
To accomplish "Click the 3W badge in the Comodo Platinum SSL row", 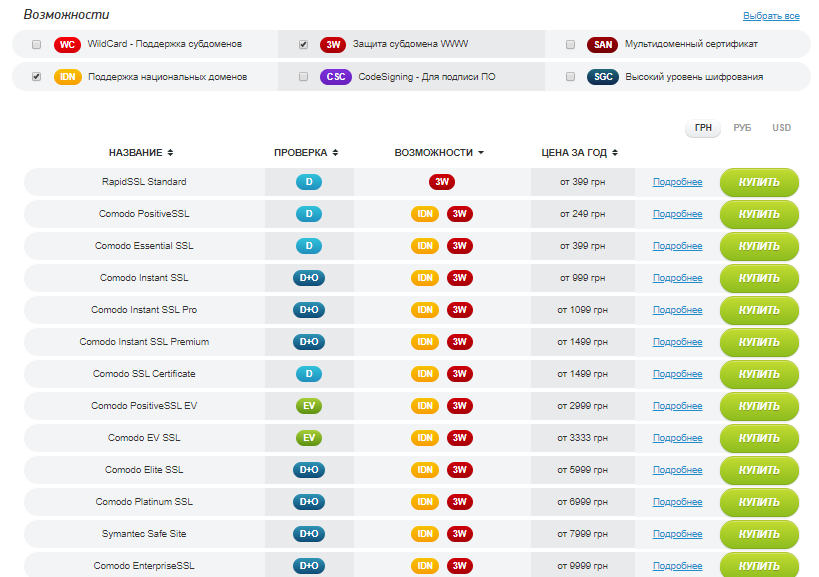I will pyautogui.click(x=460, y=502).
